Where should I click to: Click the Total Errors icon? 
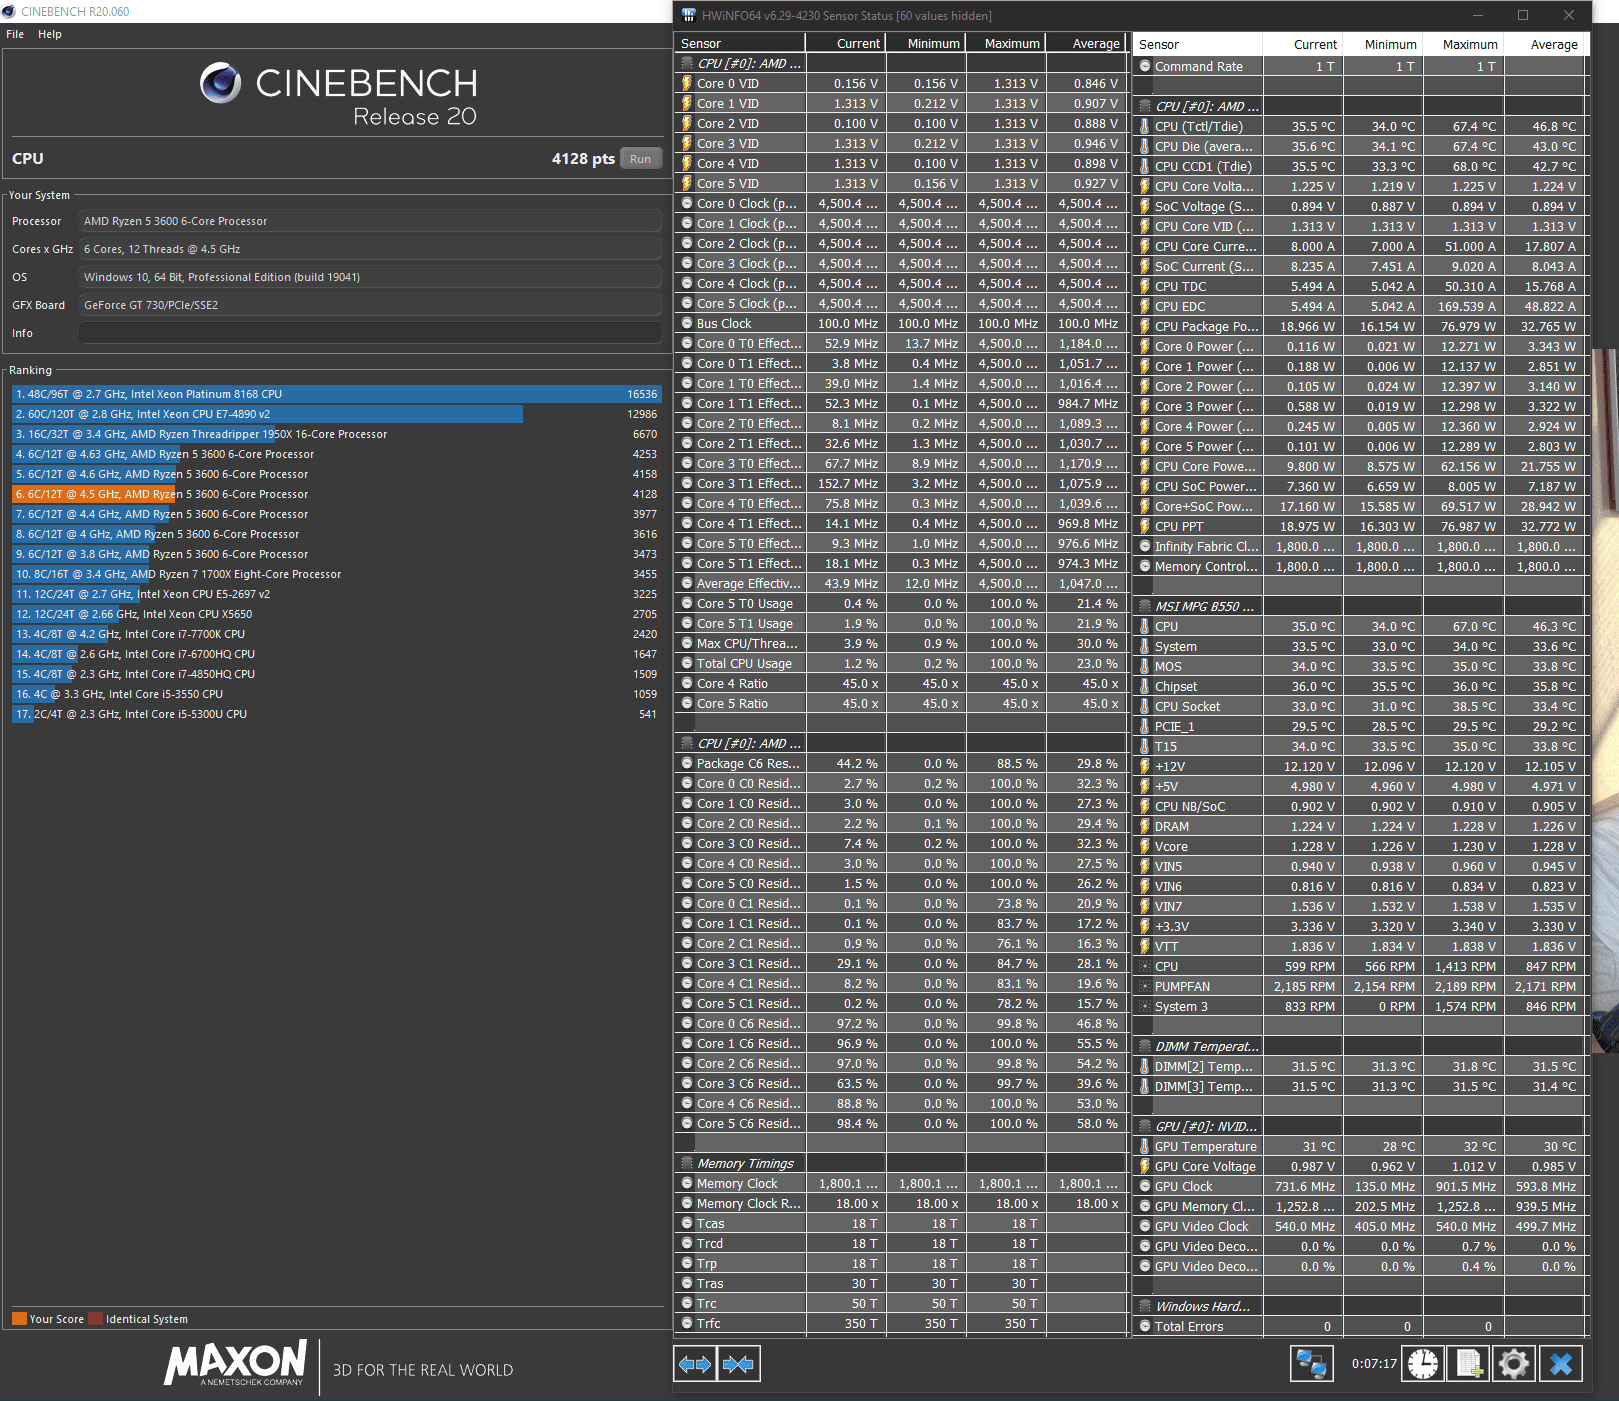[x=1145, y=1327]
